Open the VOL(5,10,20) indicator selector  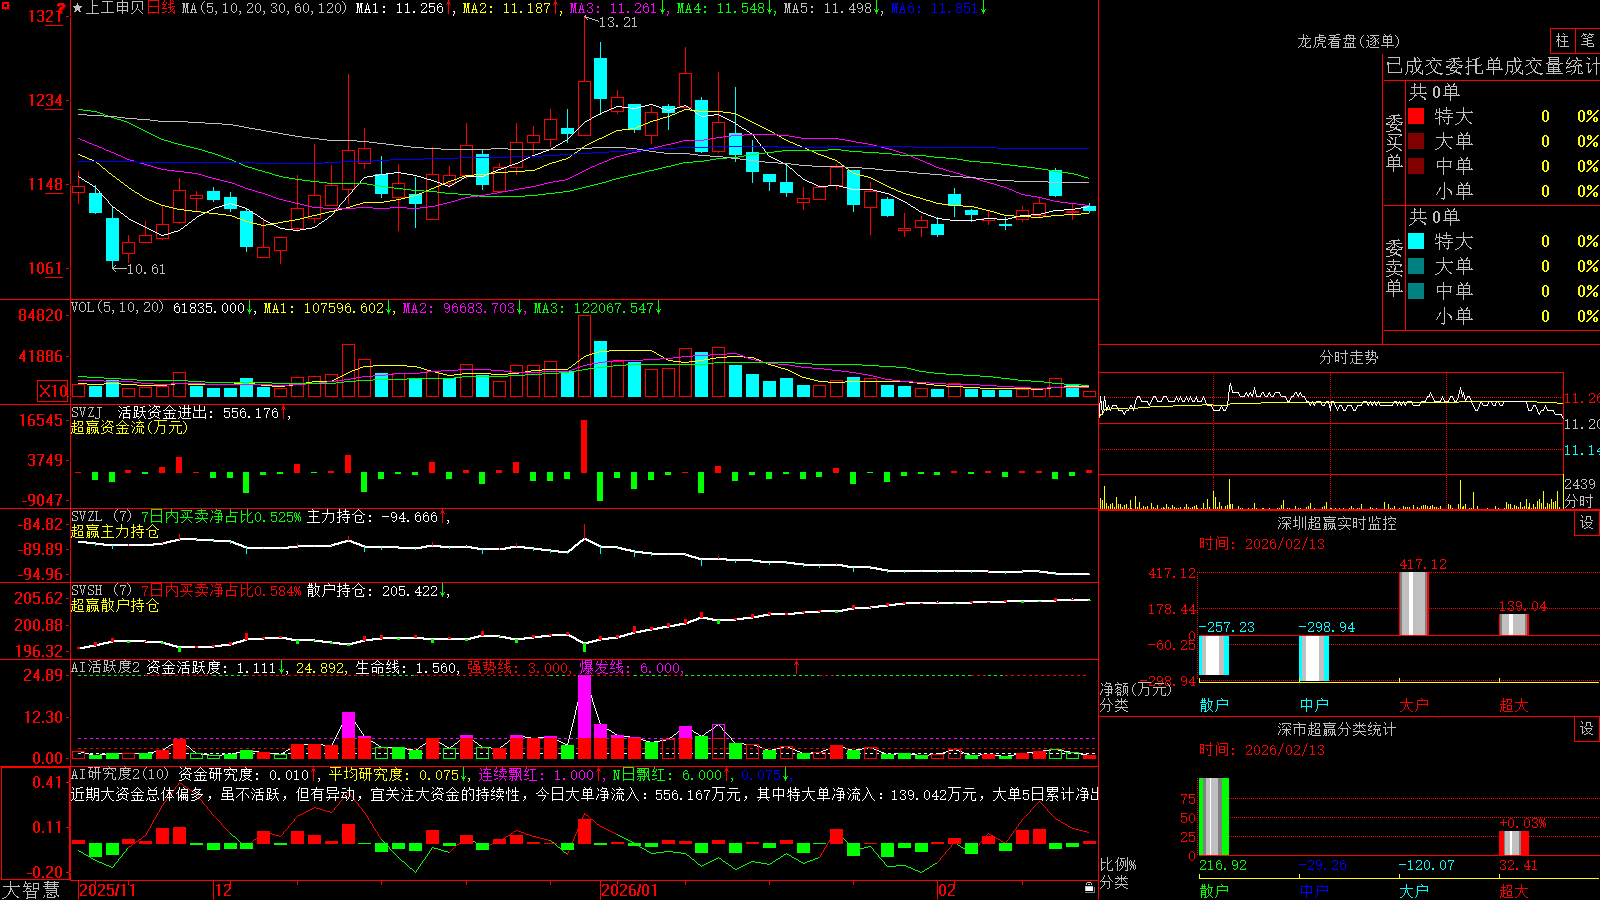pyautogui.click(x=117, y=308)
